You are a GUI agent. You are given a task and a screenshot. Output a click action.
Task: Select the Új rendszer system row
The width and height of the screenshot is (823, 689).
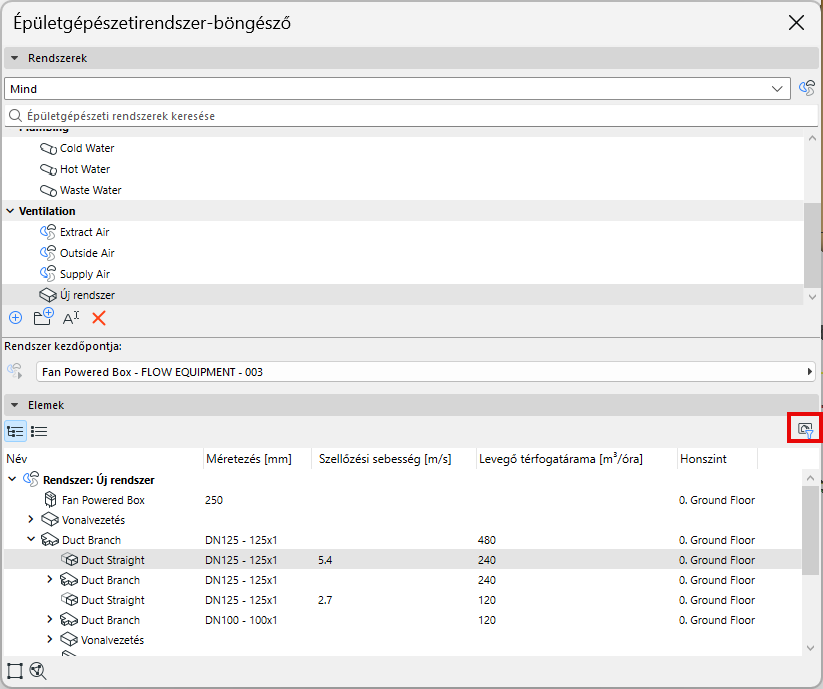coord(403,295)
